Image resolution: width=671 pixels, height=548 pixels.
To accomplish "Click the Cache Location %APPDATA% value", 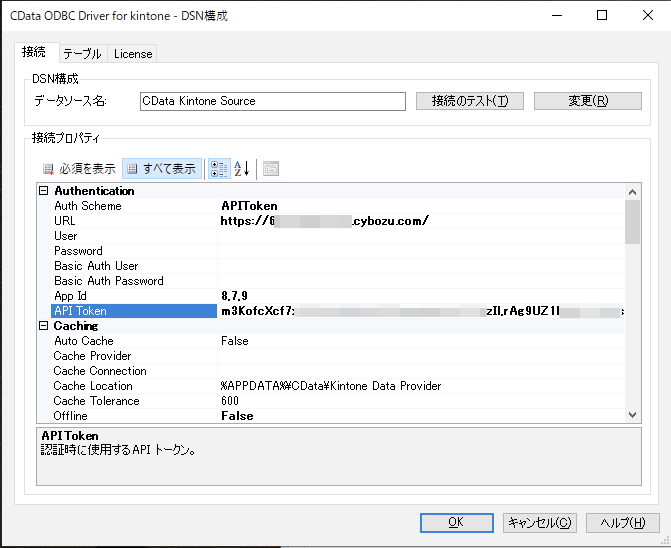I will 330,386.
